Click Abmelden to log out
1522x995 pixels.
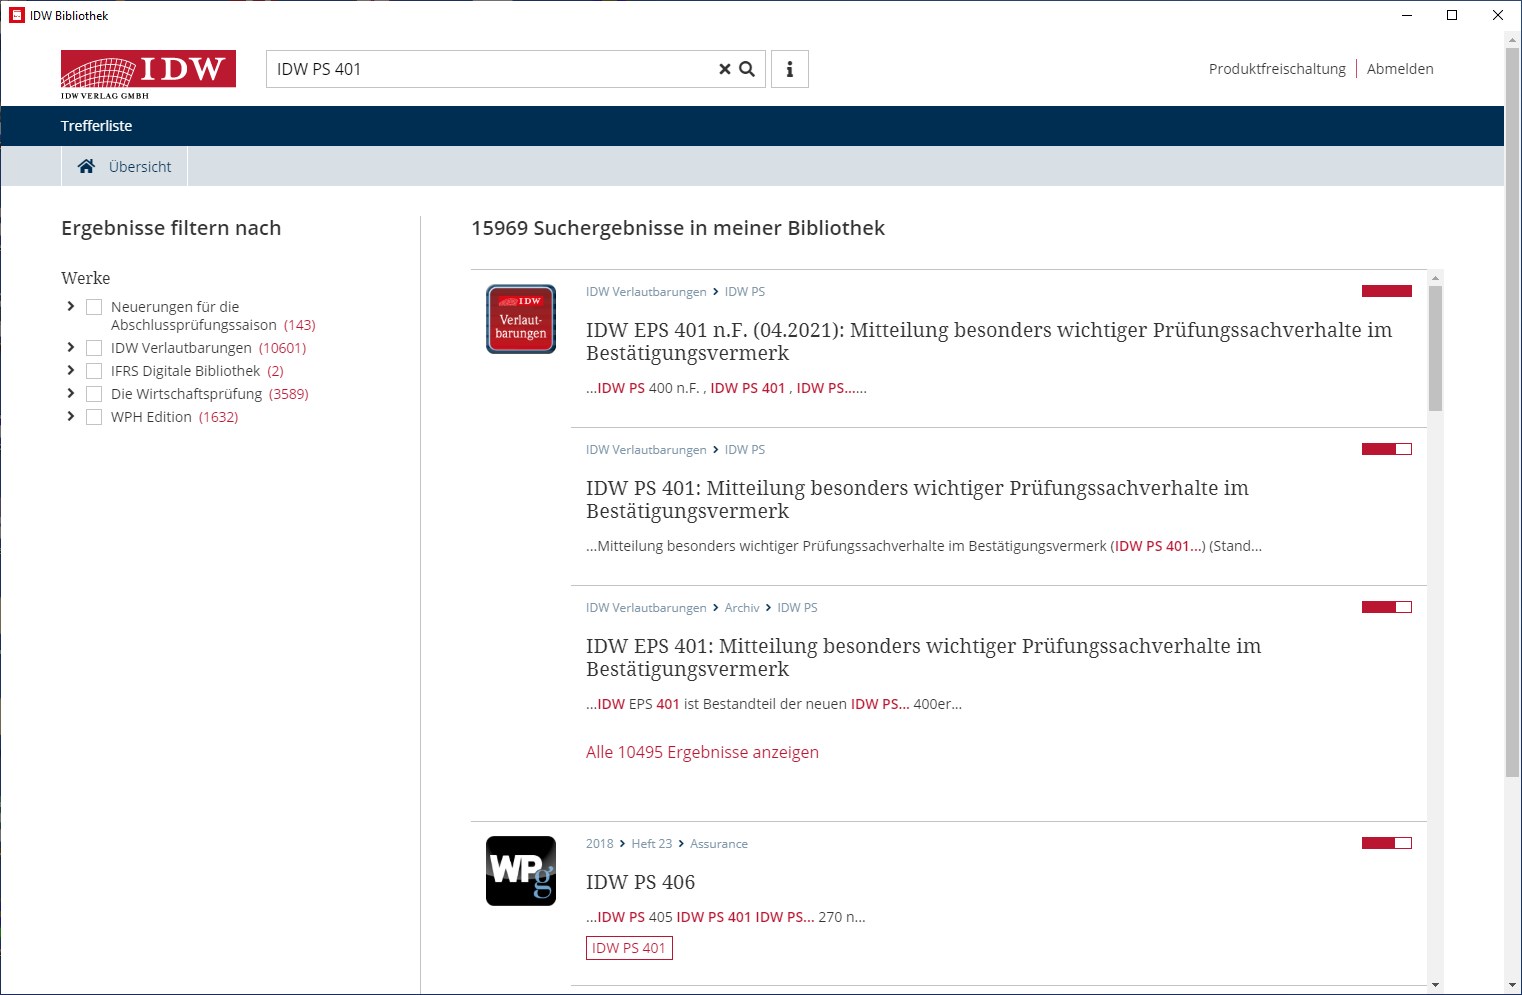pyautogui.click(x=1400, y=69)
